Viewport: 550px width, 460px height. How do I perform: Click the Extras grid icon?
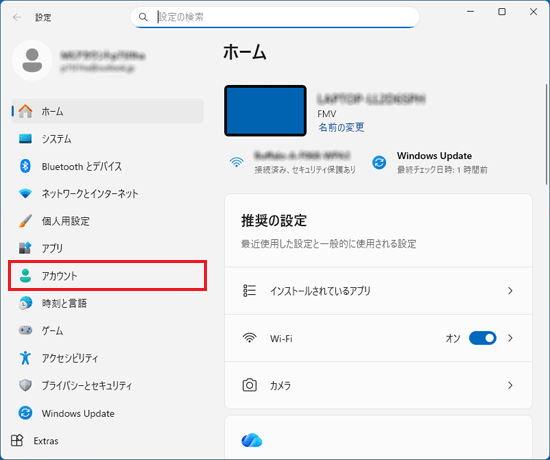click(x=17, y=440)
